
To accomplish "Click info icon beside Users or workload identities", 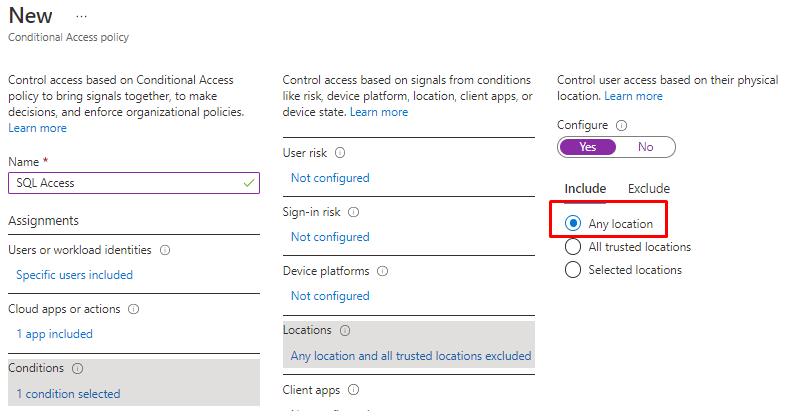I will coord(165,250).
